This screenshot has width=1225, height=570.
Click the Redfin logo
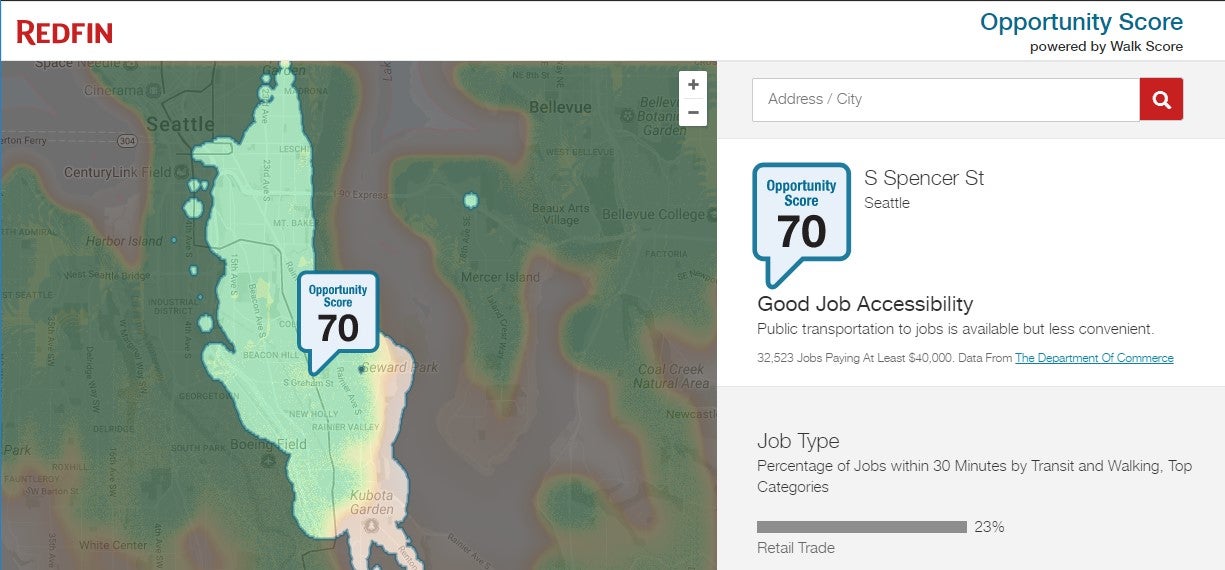[65, 33]
